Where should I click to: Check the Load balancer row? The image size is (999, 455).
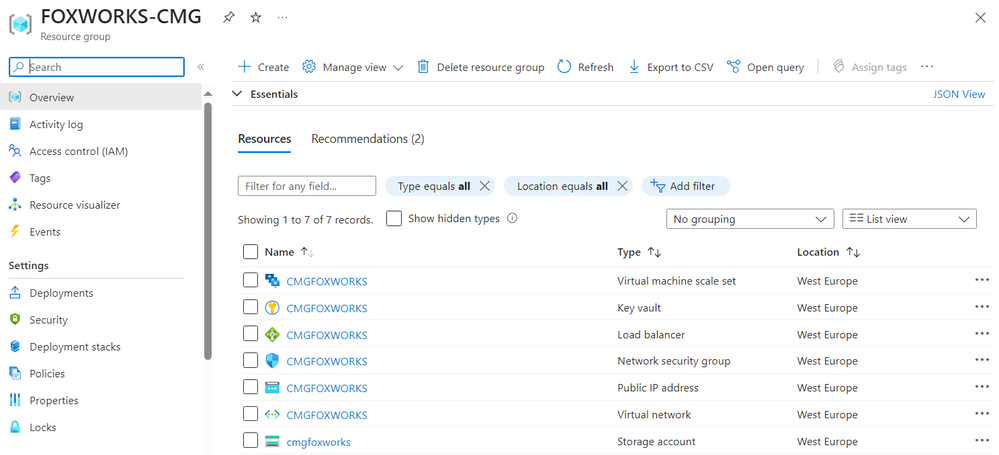(x=250, y=334)
